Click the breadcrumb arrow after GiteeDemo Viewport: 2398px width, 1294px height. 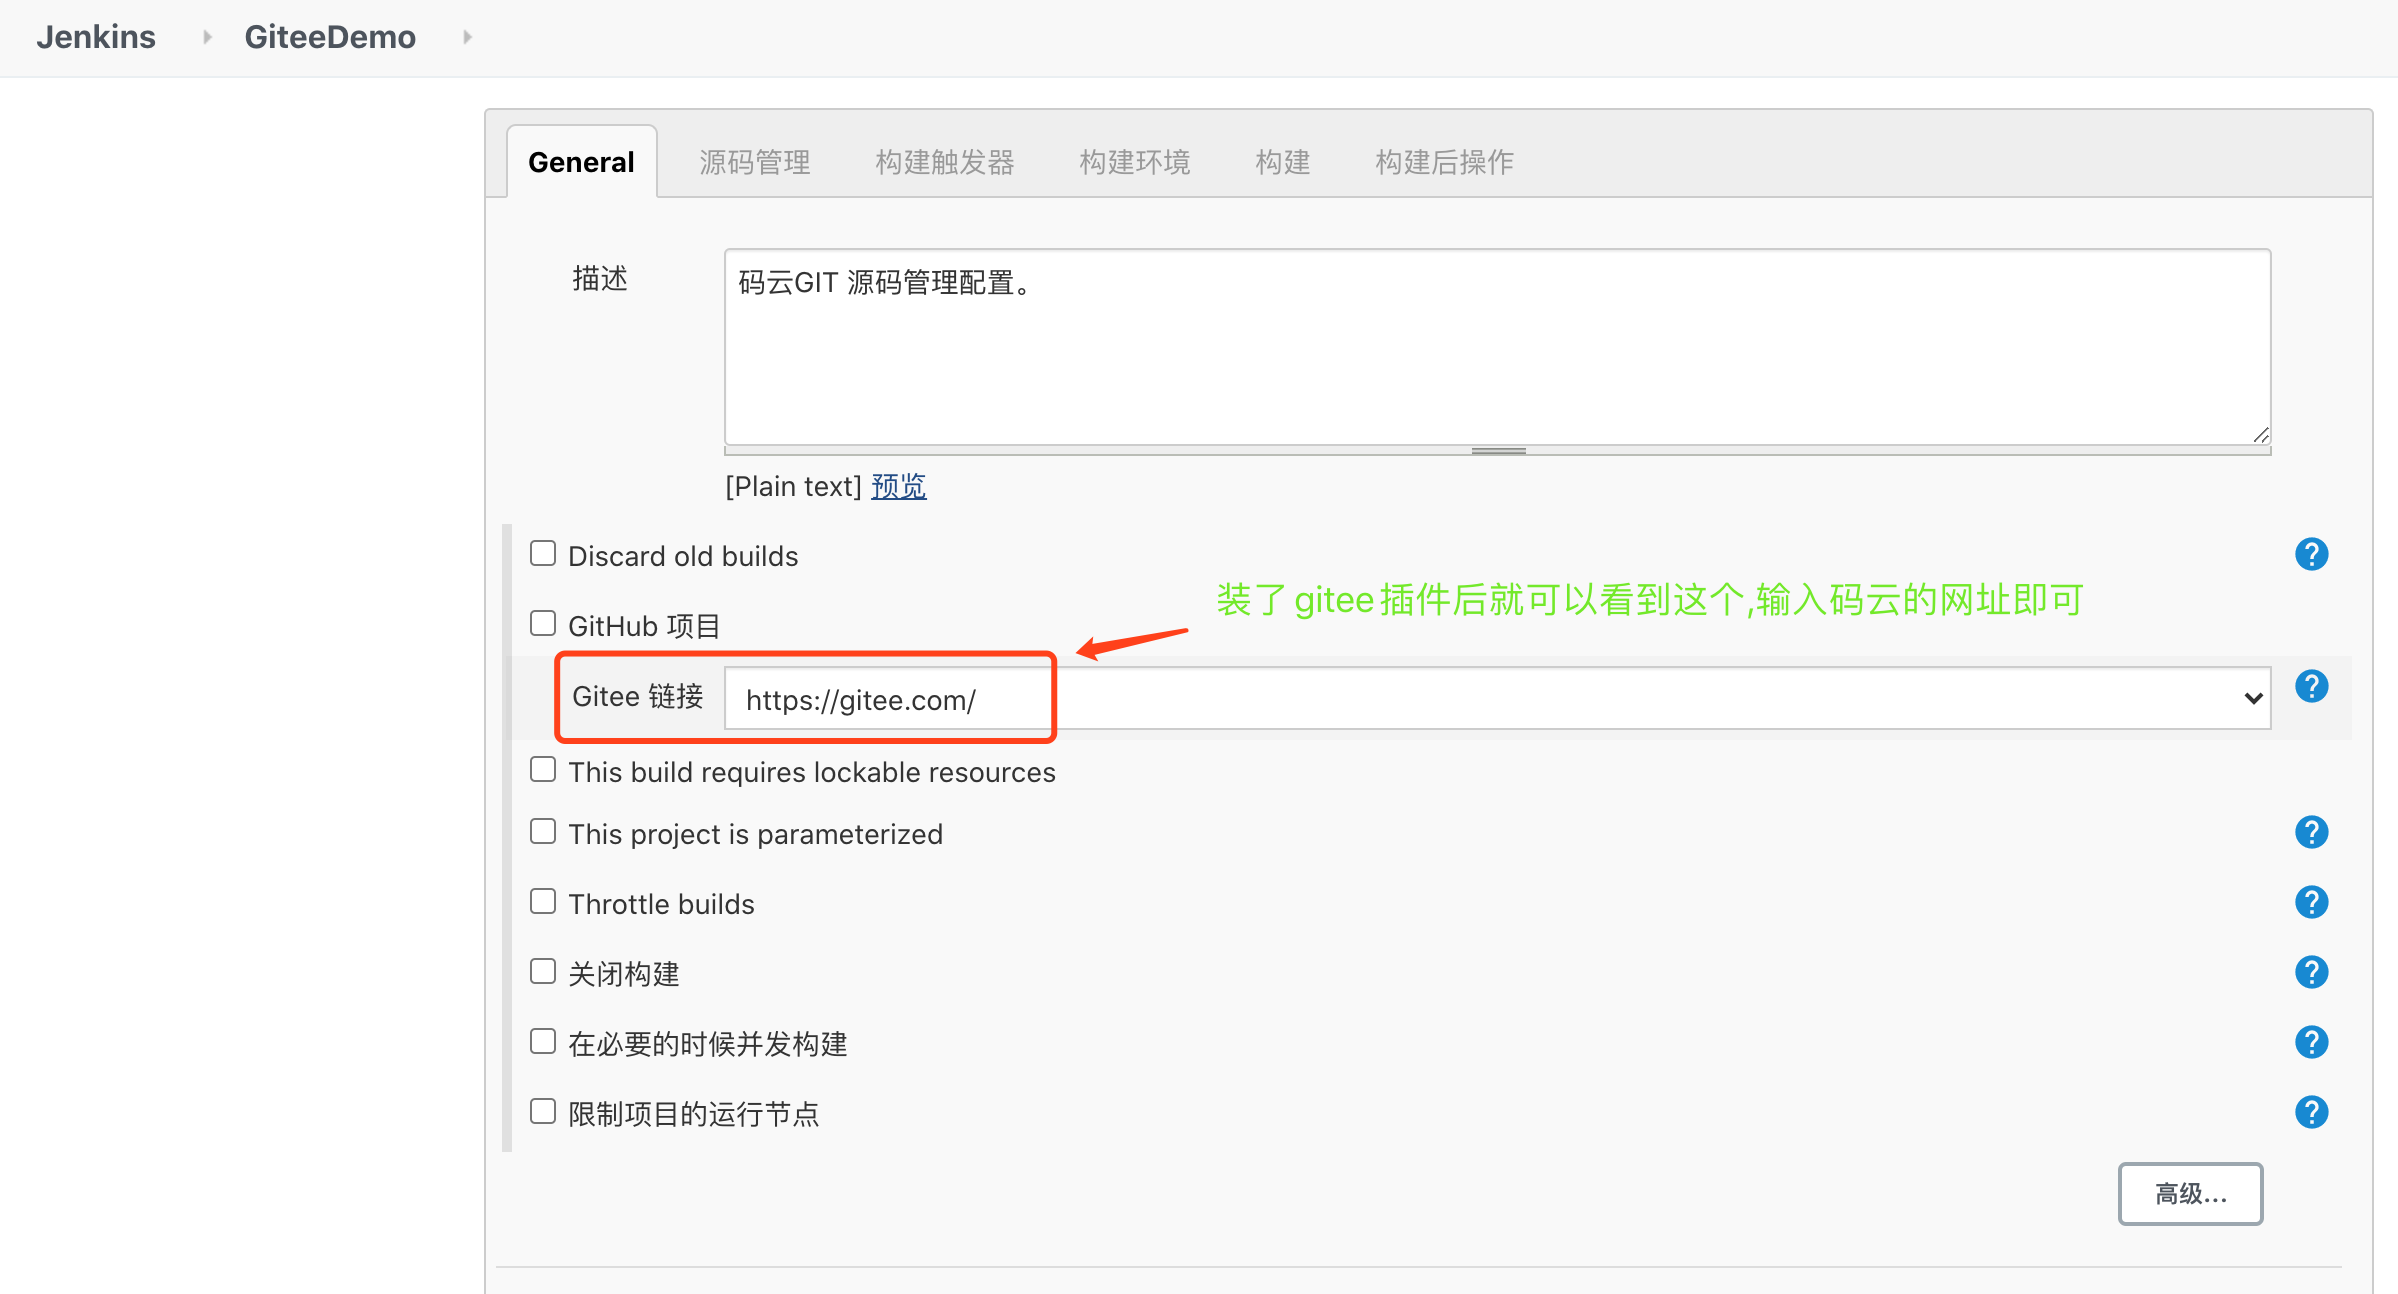(x=468, y=36)
